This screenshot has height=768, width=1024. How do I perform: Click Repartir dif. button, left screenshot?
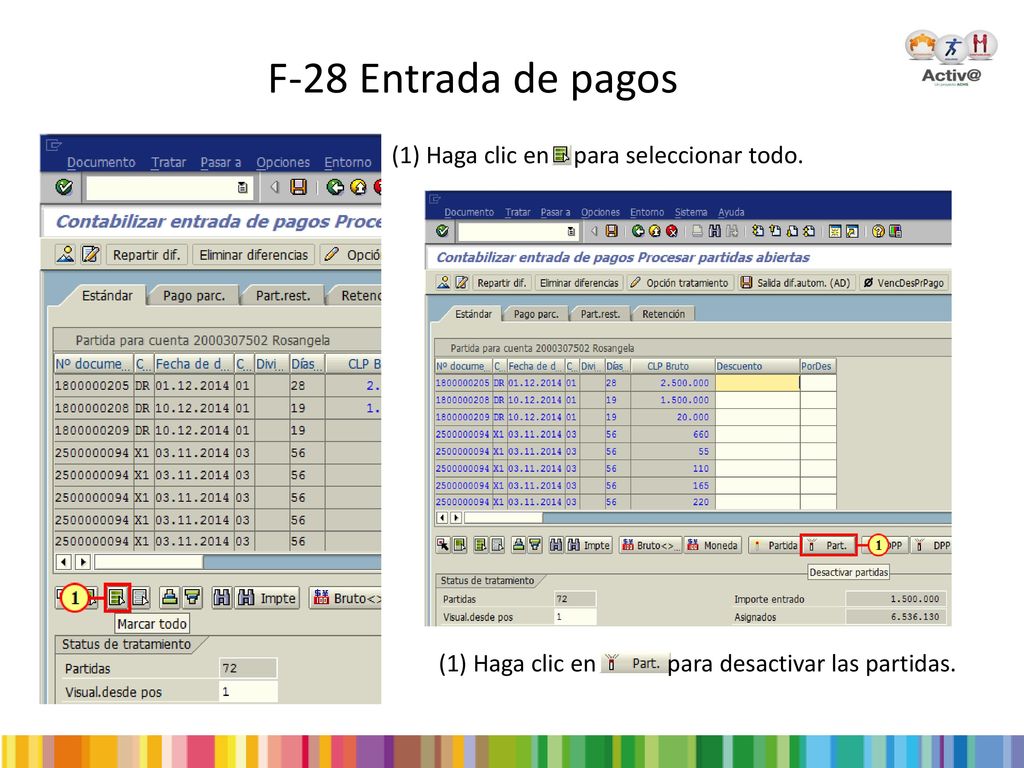[x=146, y=255]
